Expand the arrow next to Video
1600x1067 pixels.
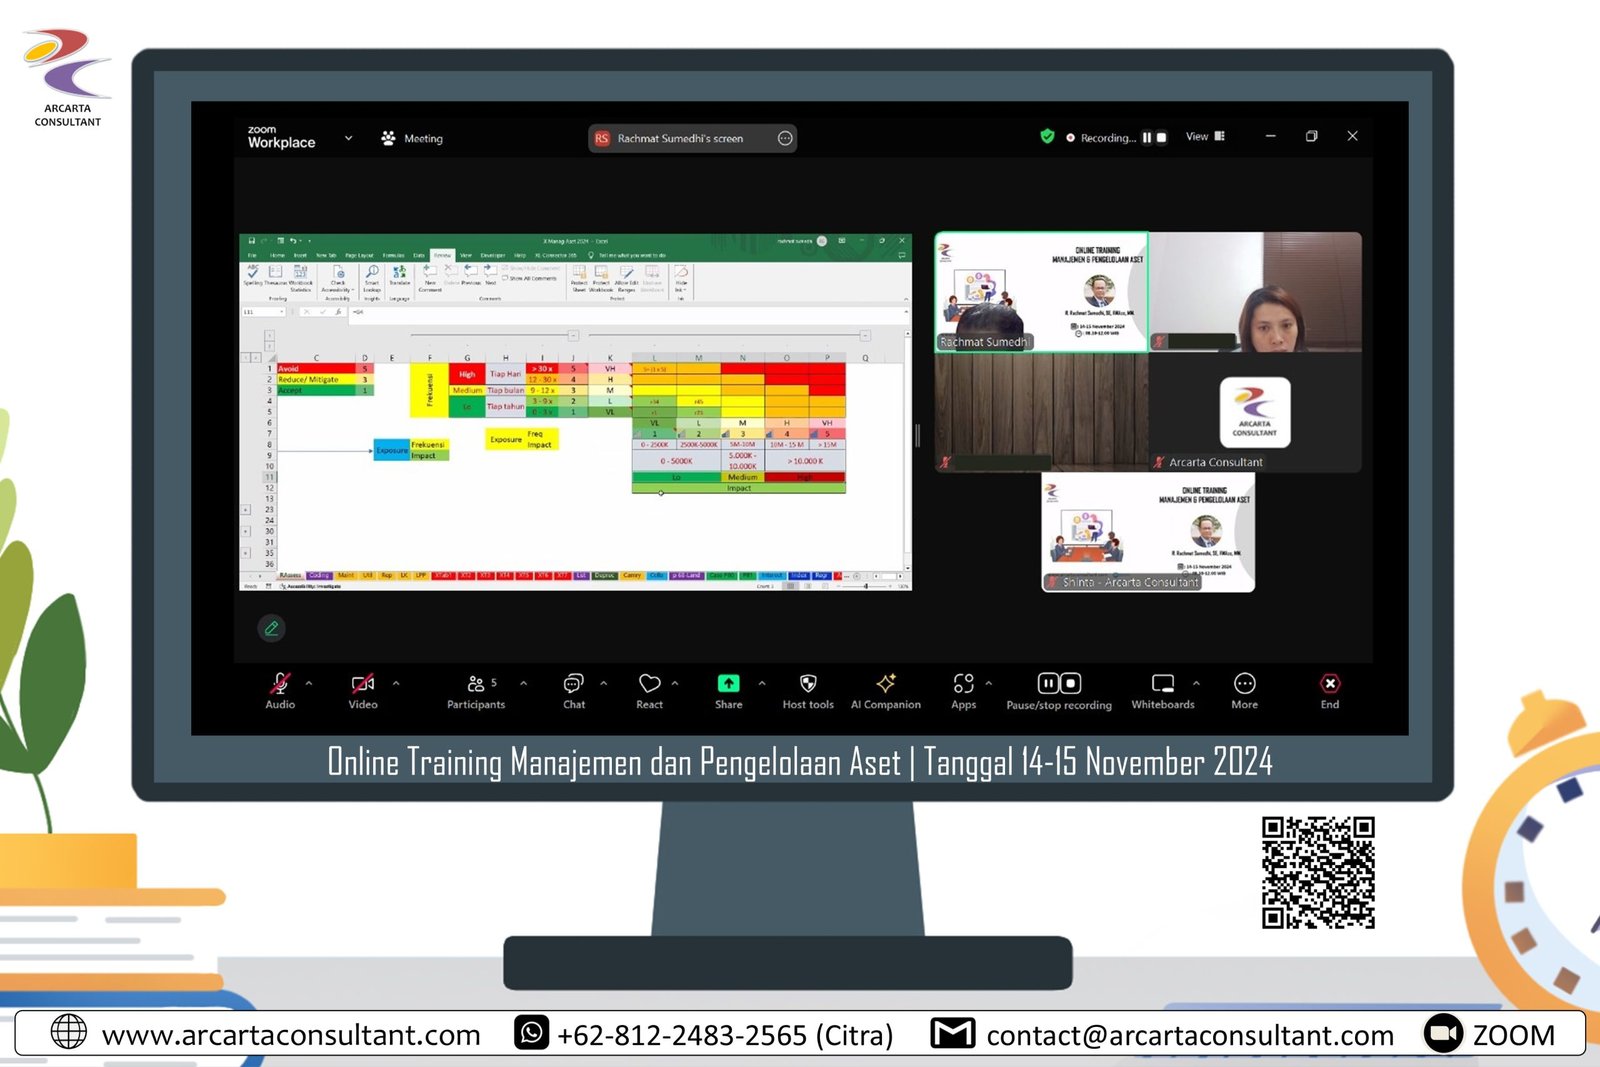[396, 683]
